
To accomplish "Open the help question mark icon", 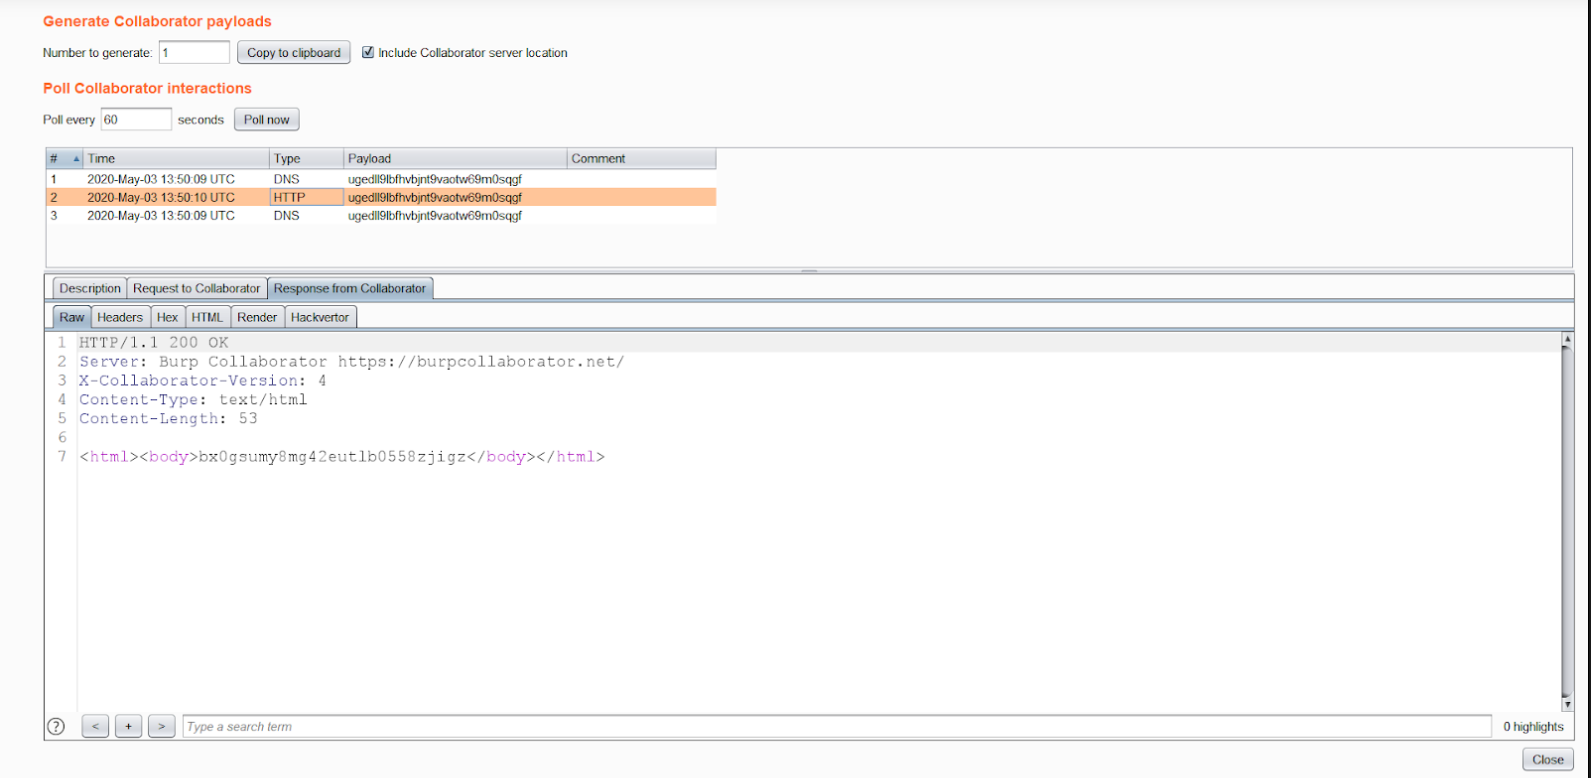I will [56, 727].
